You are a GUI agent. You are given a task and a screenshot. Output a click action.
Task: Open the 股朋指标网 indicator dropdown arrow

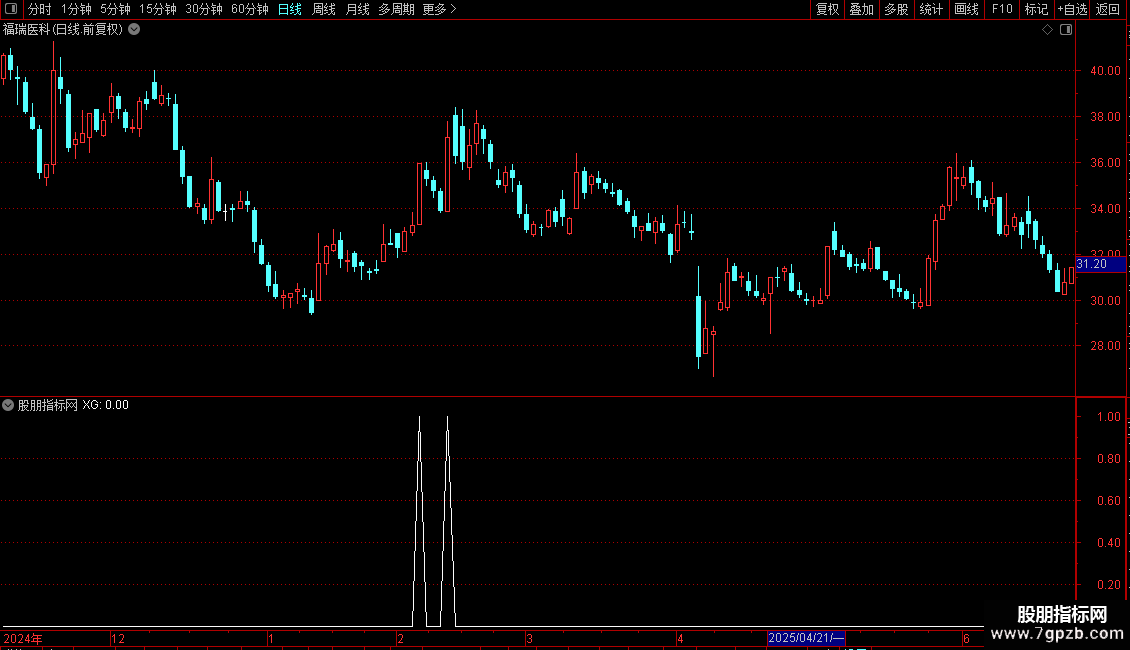(8, 405)
